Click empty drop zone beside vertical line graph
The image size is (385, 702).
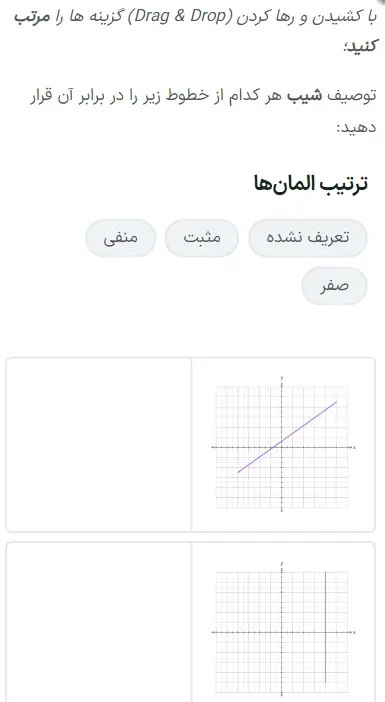click(98, 622)
